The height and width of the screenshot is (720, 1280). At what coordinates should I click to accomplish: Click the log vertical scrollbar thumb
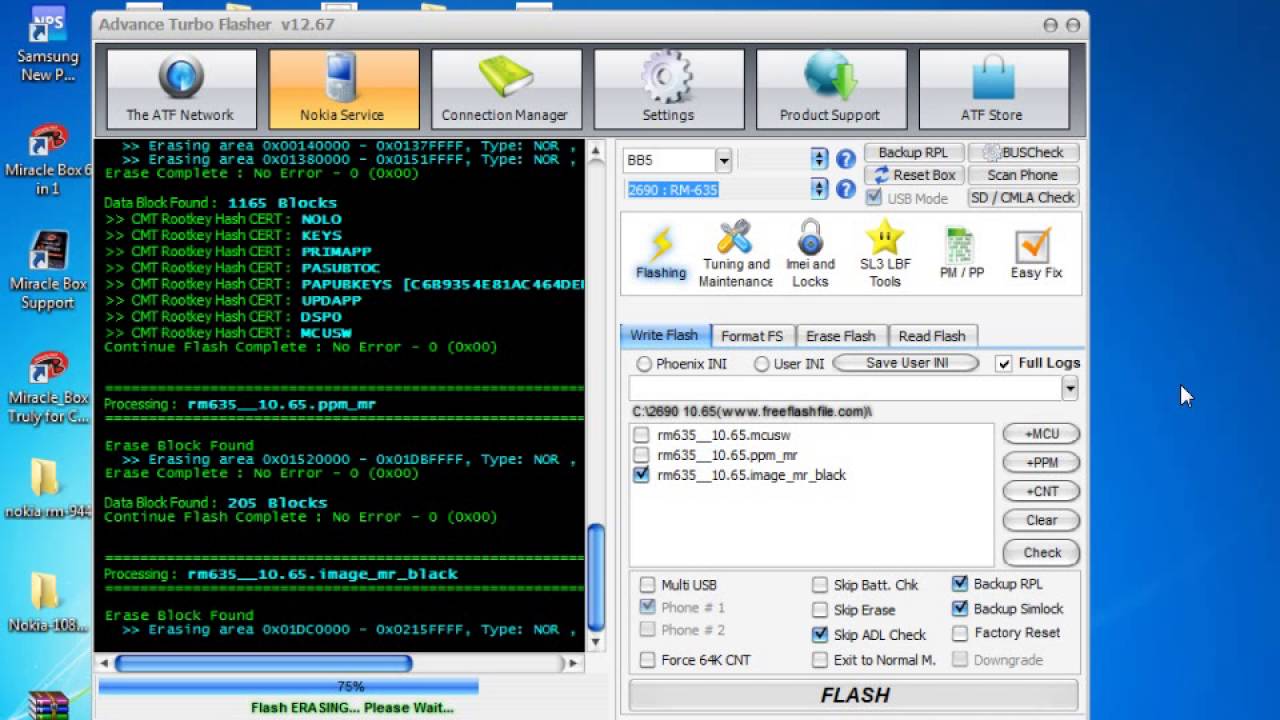click(x=596, y=577)
